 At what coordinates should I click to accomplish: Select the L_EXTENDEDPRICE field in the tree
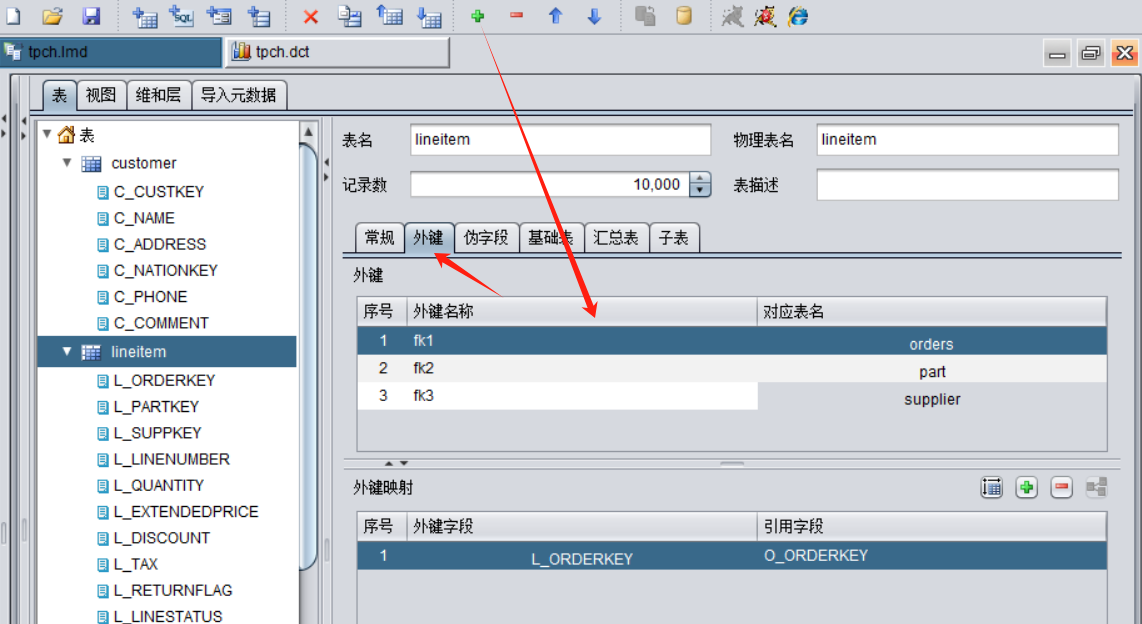tap(186, 511)
